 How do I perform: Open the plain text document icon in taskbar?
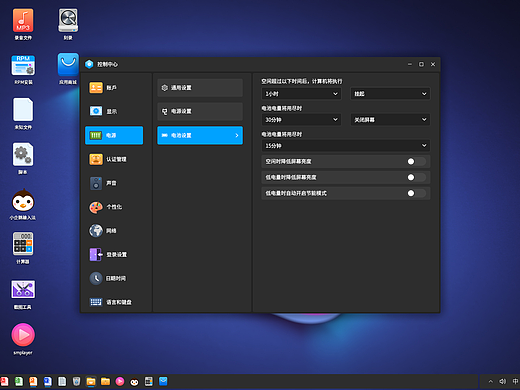(62, 381)
